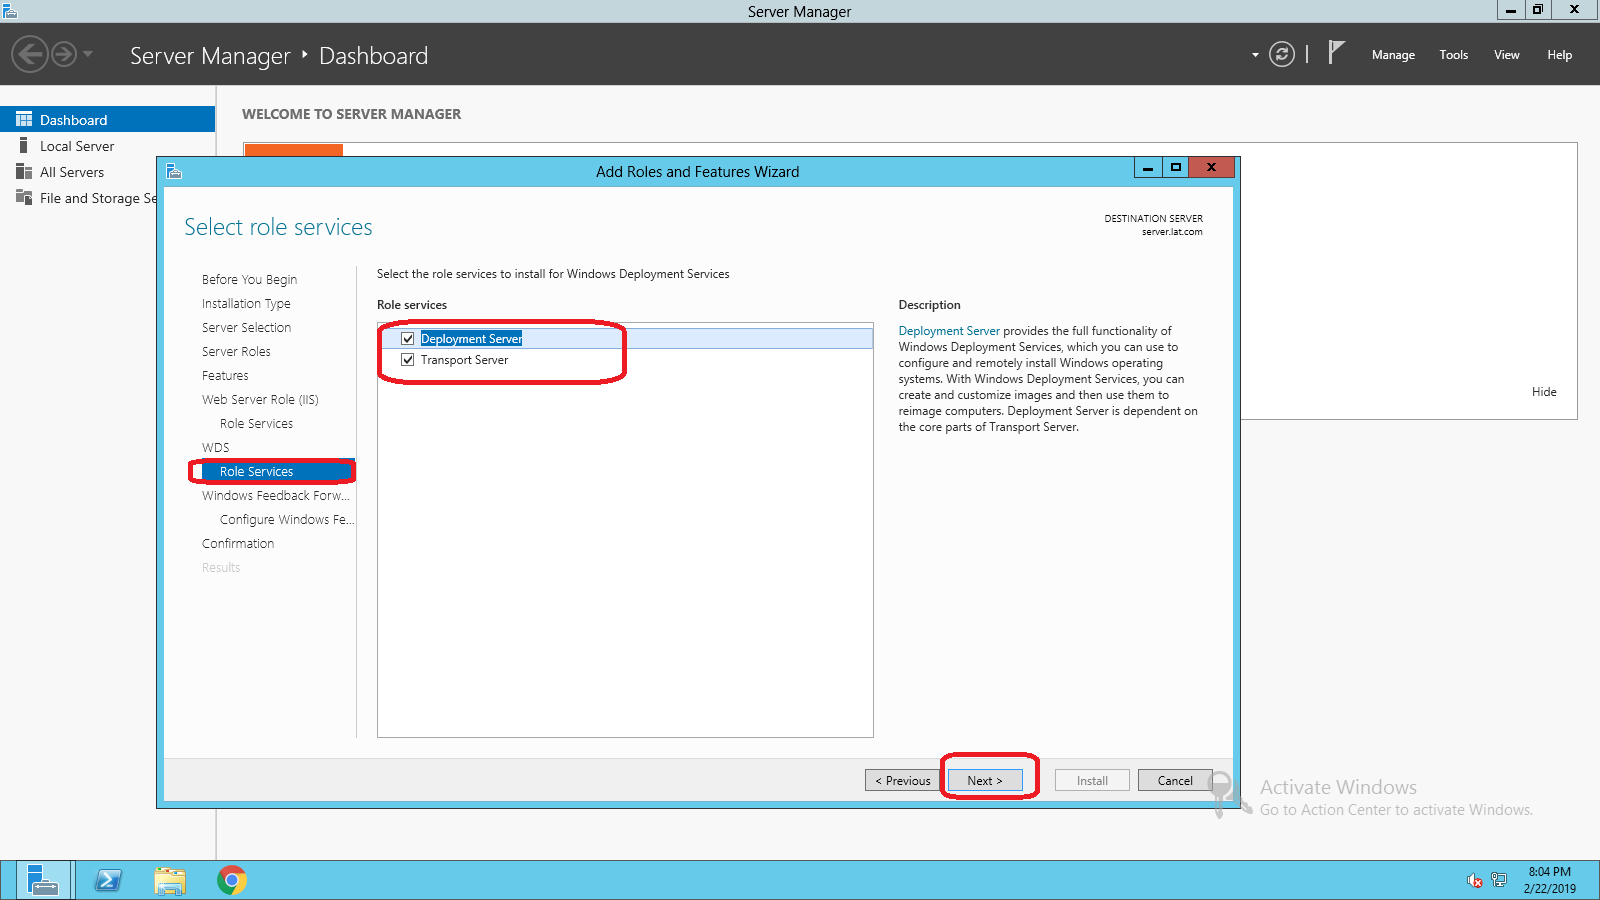The height and width of the screenshot is (900, 1600).
Task: Open Server Manager from the taskbar
Action: (41, 880)
